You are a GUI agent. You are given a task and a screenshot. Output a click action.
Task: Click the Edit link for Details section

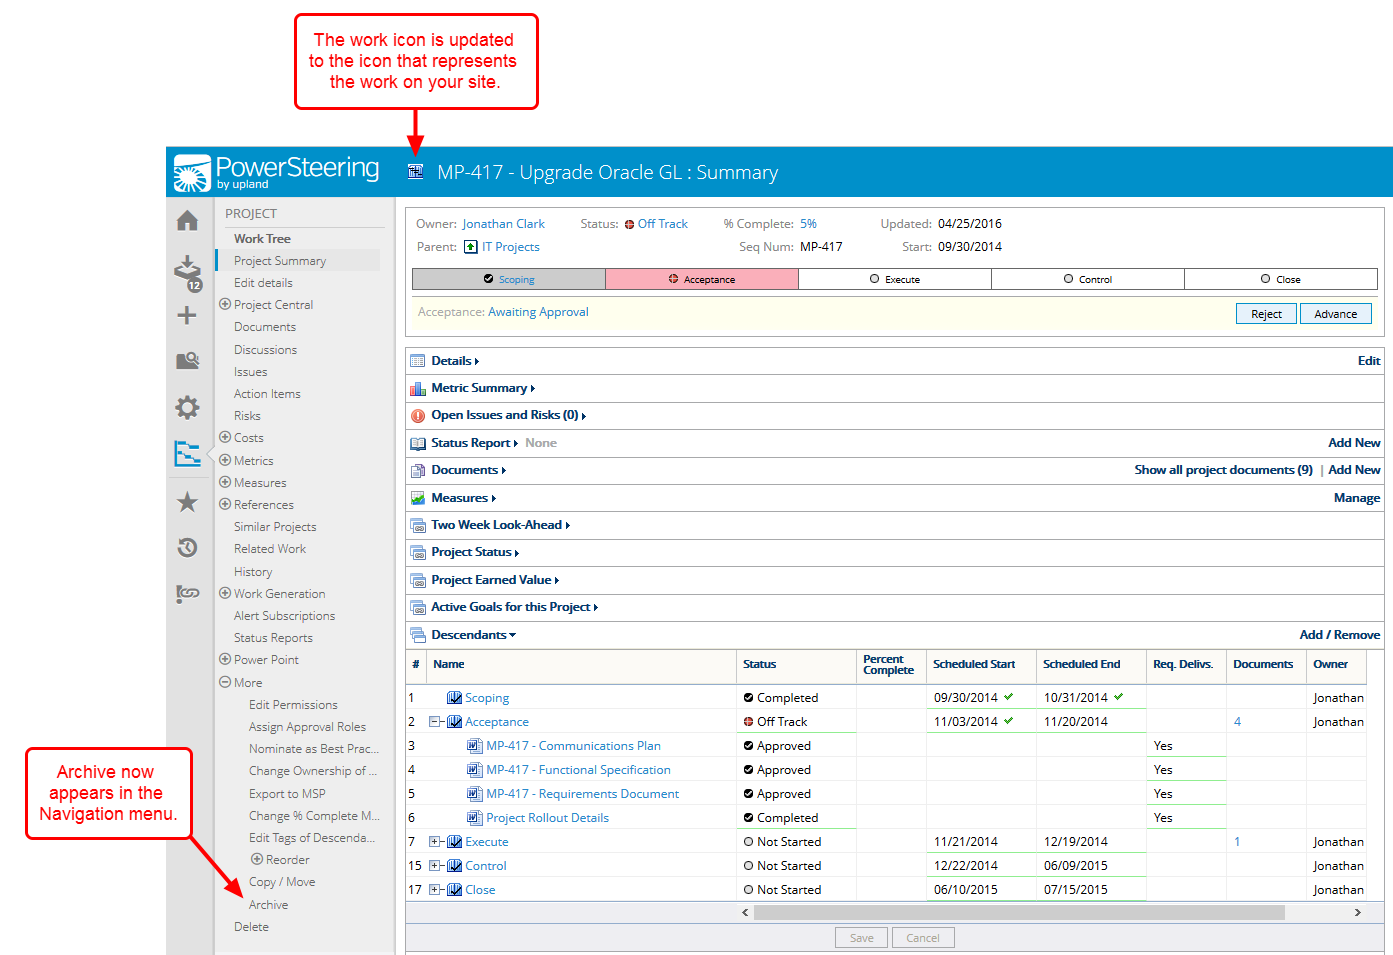tap(1369, 361)
